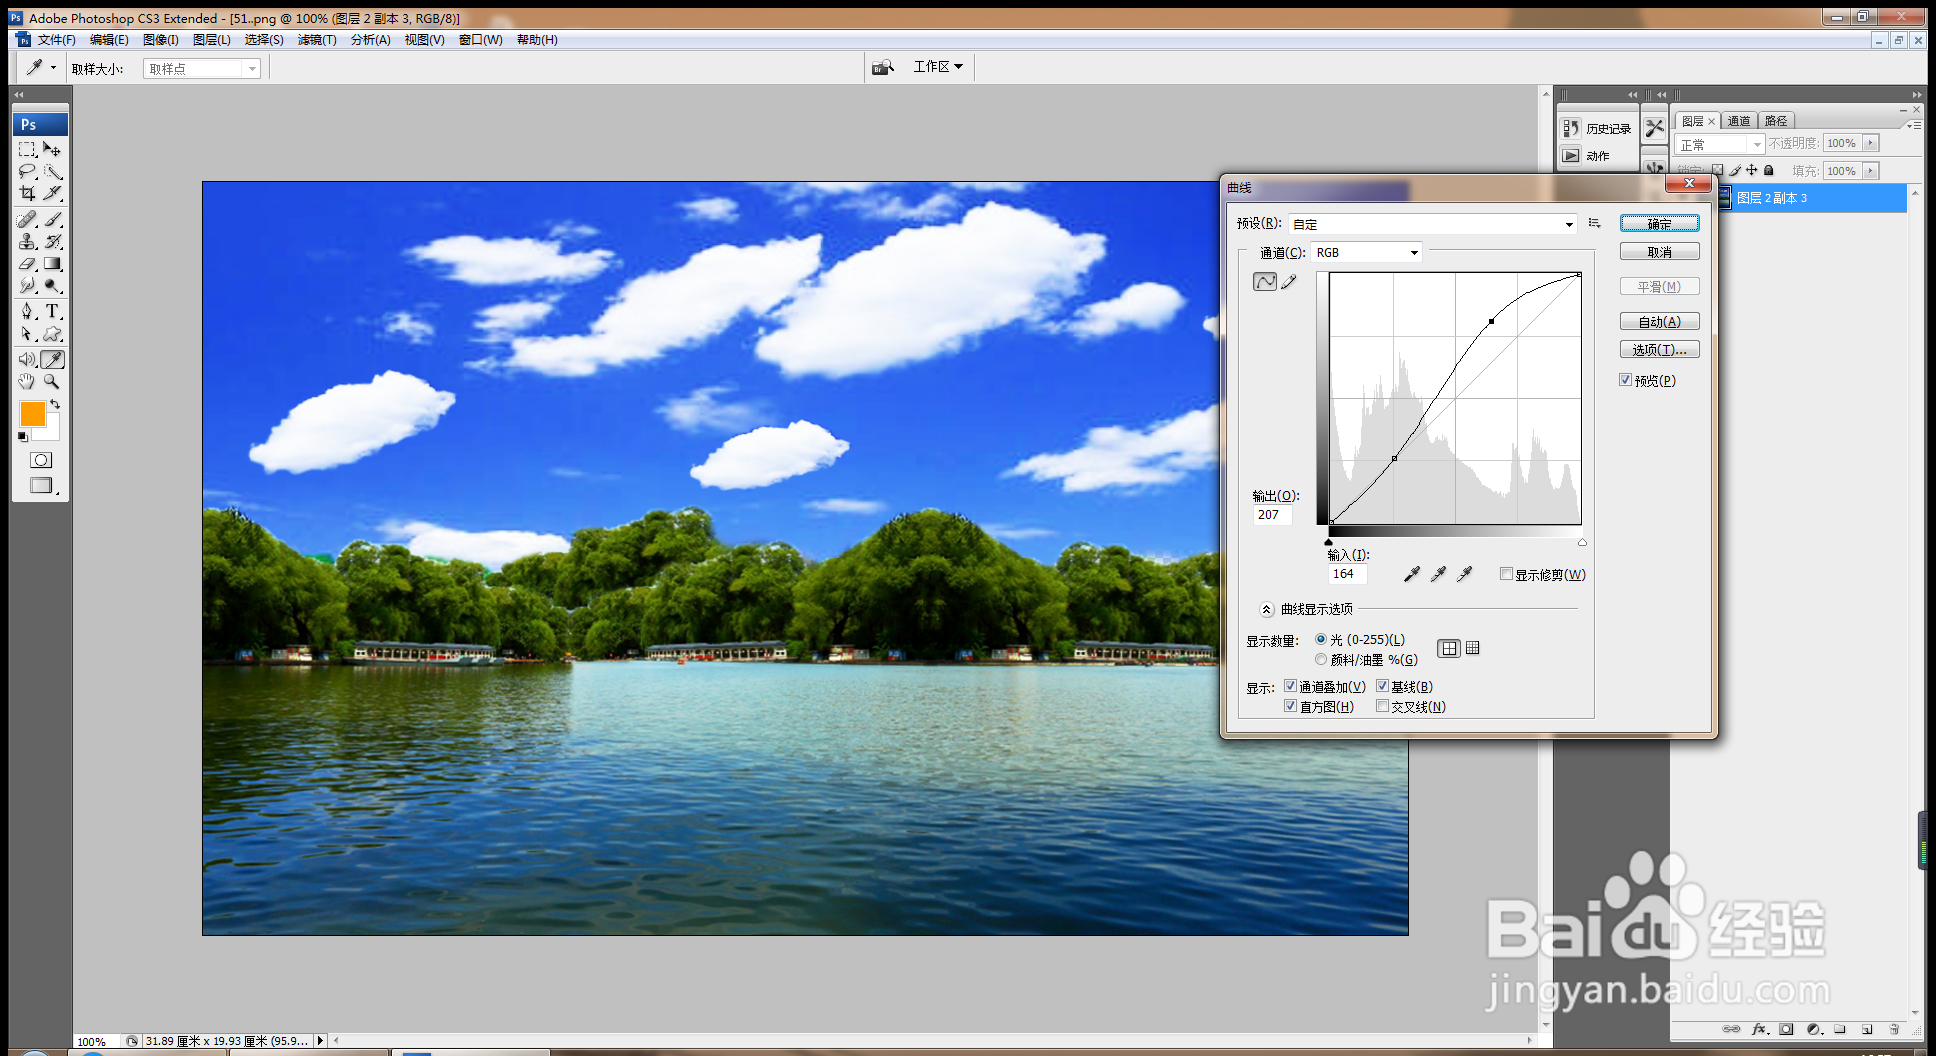This screenshot has height=1056, width=1936.
Task: Open the Channel RGB dropdown
Action: point(1366,252)
